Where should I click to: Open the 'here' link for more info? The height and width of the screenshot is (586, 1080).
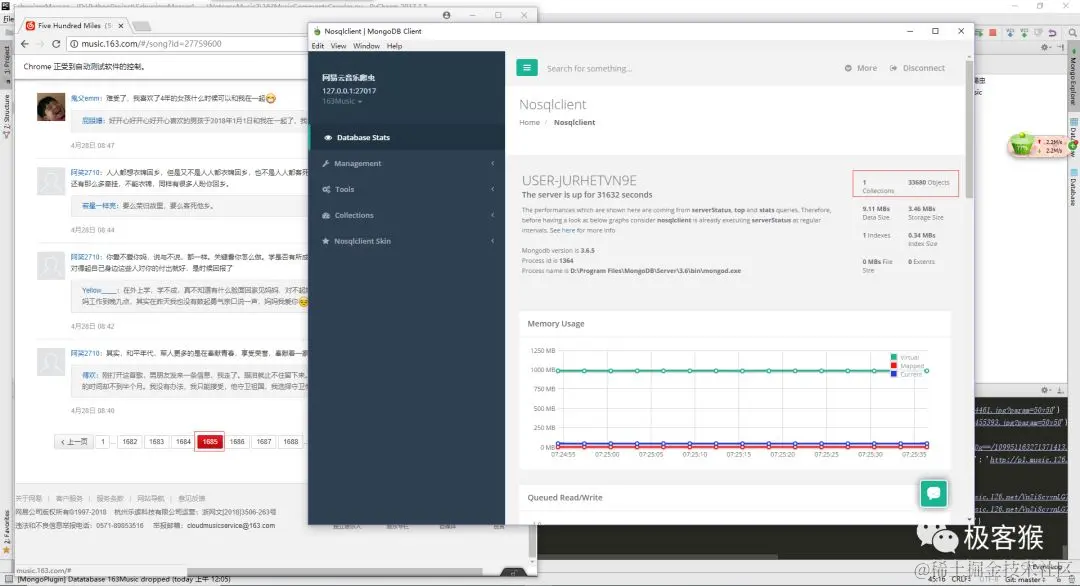point(568,230)
